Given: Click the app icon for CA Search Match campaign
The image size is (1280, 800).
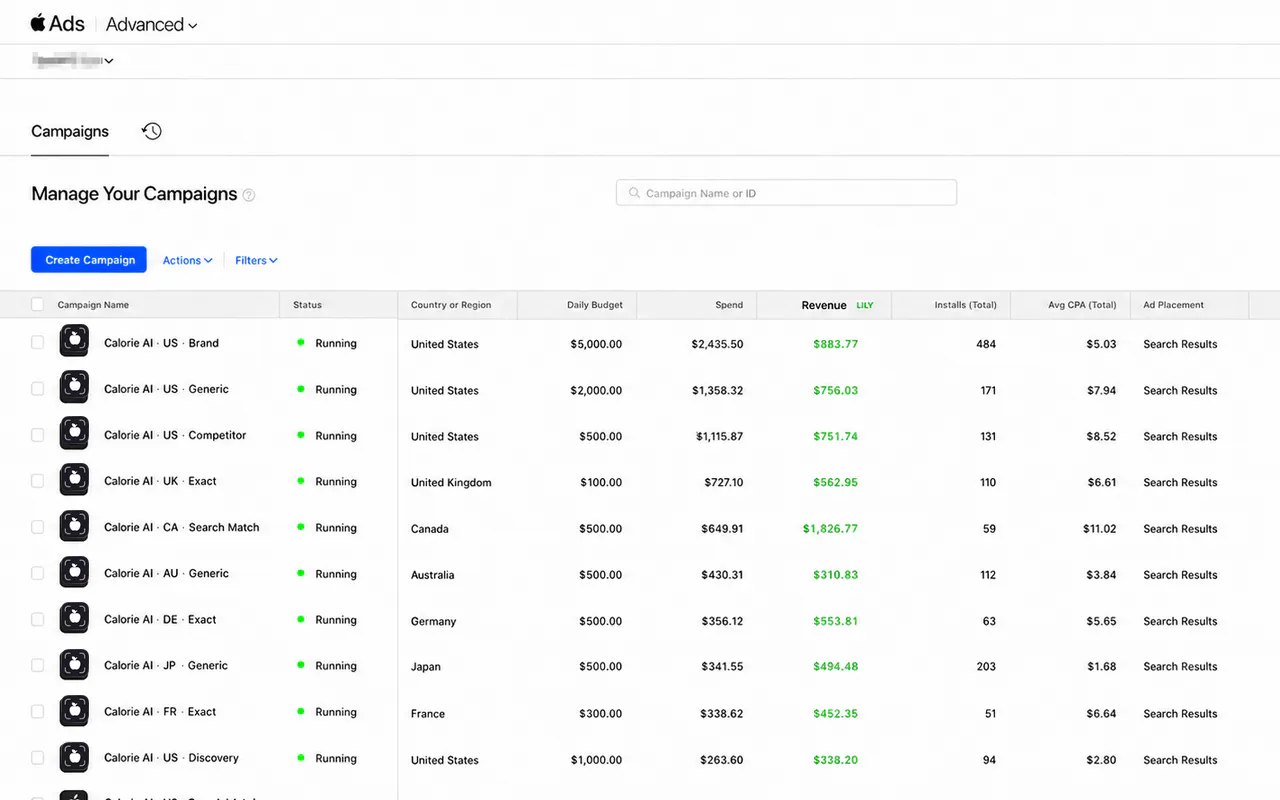Looking at the screenshot, I should [74, 526].
